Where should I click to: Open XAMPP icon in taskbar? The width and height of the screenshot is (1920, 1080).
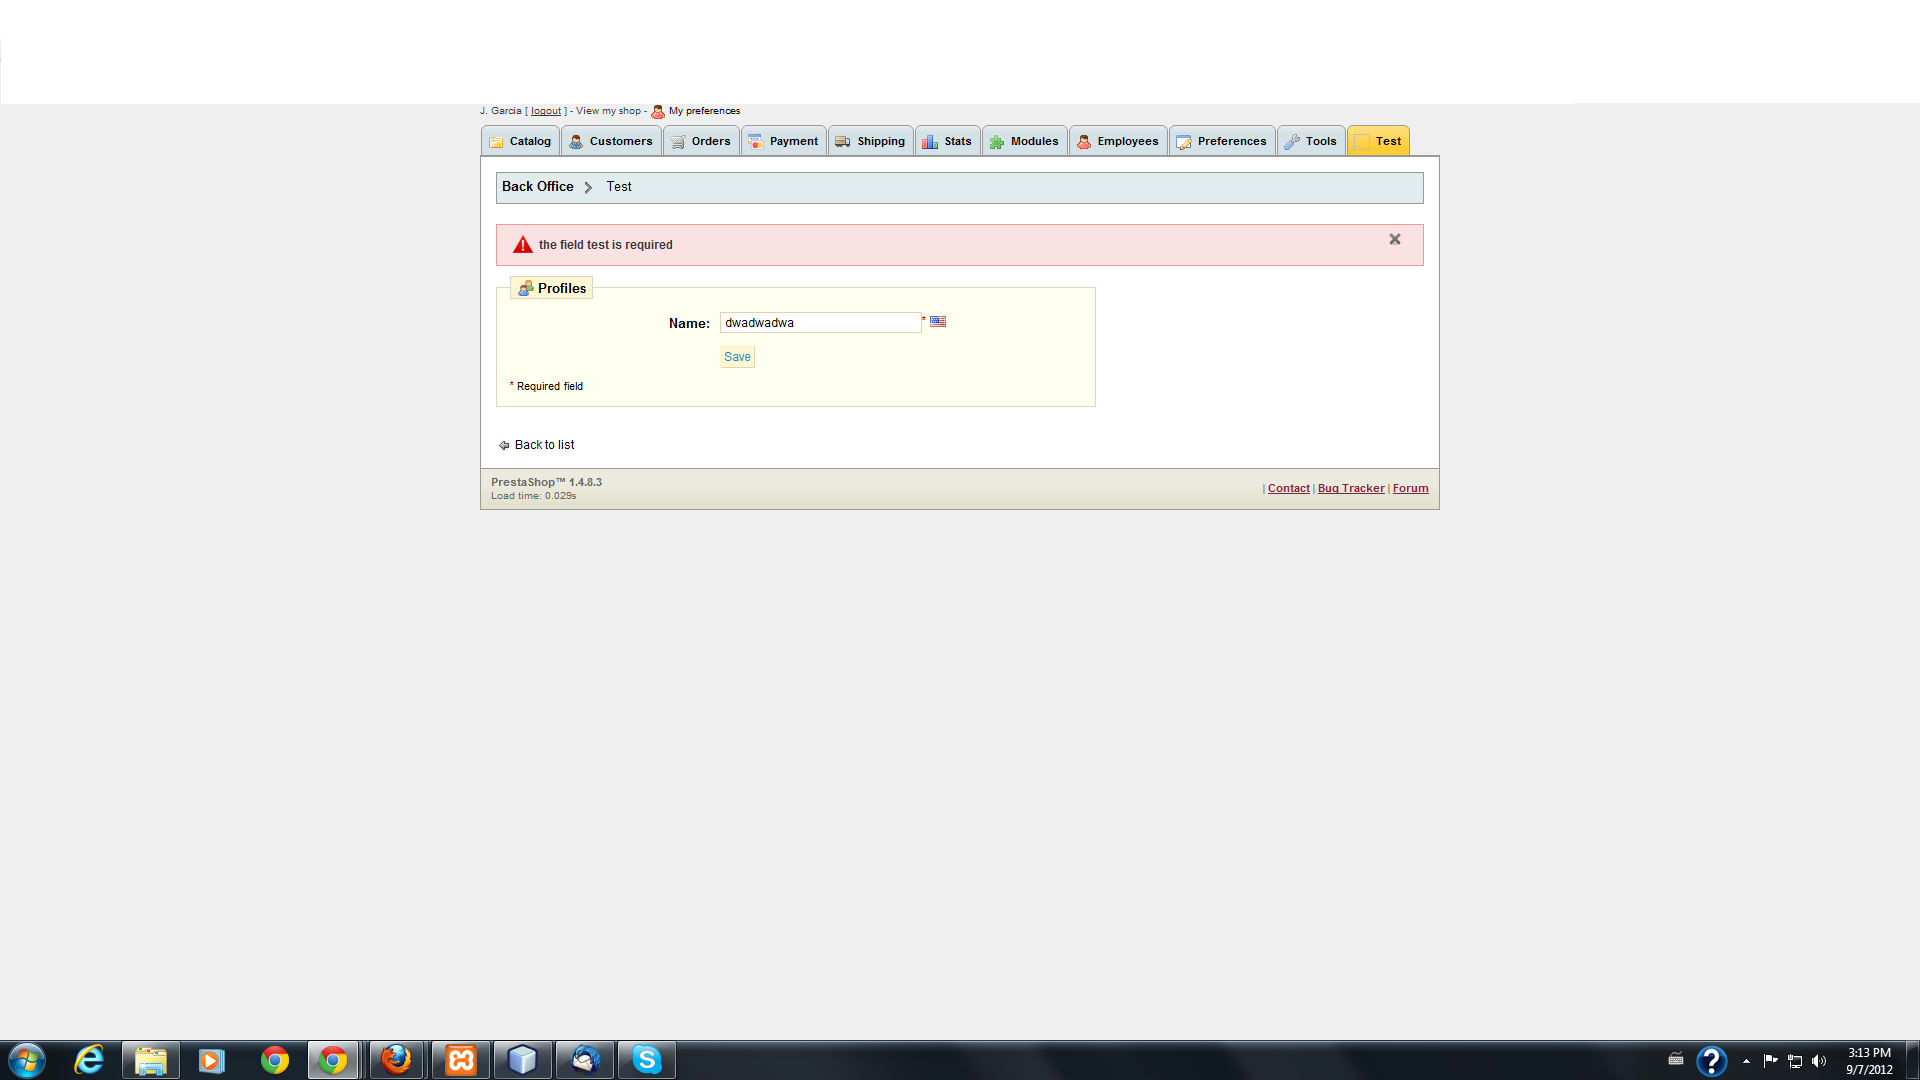(461, 1060)
